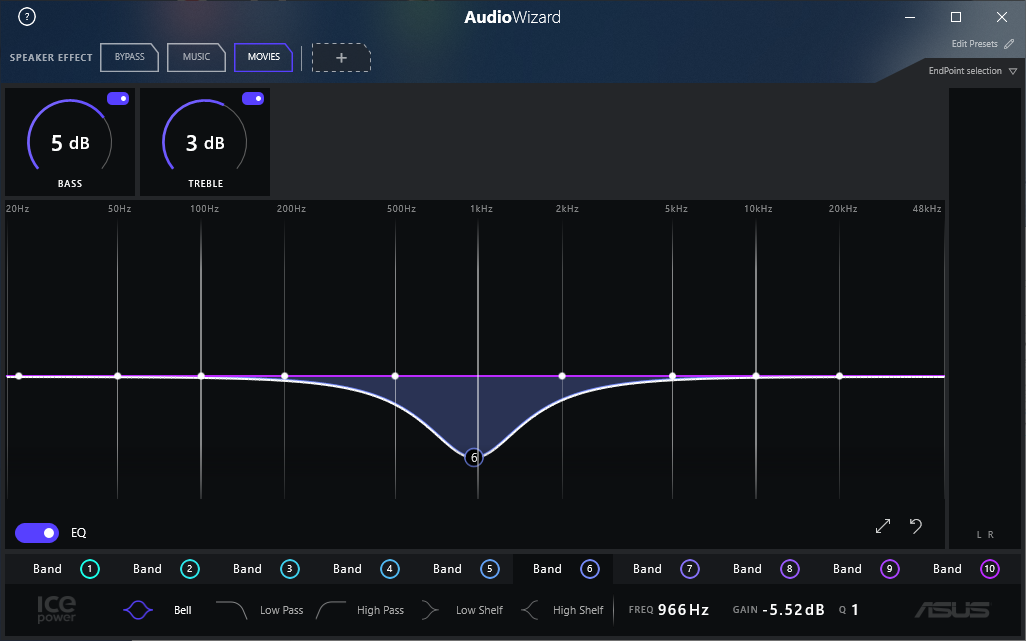Screen dimensions: 1026x641
Task: Select Band 7 circle icon
Action: click(690, 569)
